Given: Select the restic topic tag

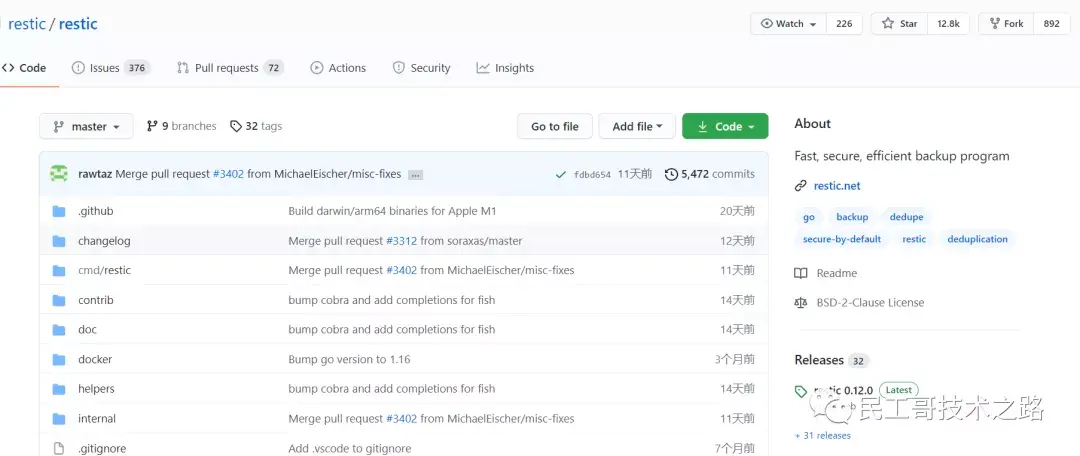Looking at the screenshot, I should (x=914, y=239).
